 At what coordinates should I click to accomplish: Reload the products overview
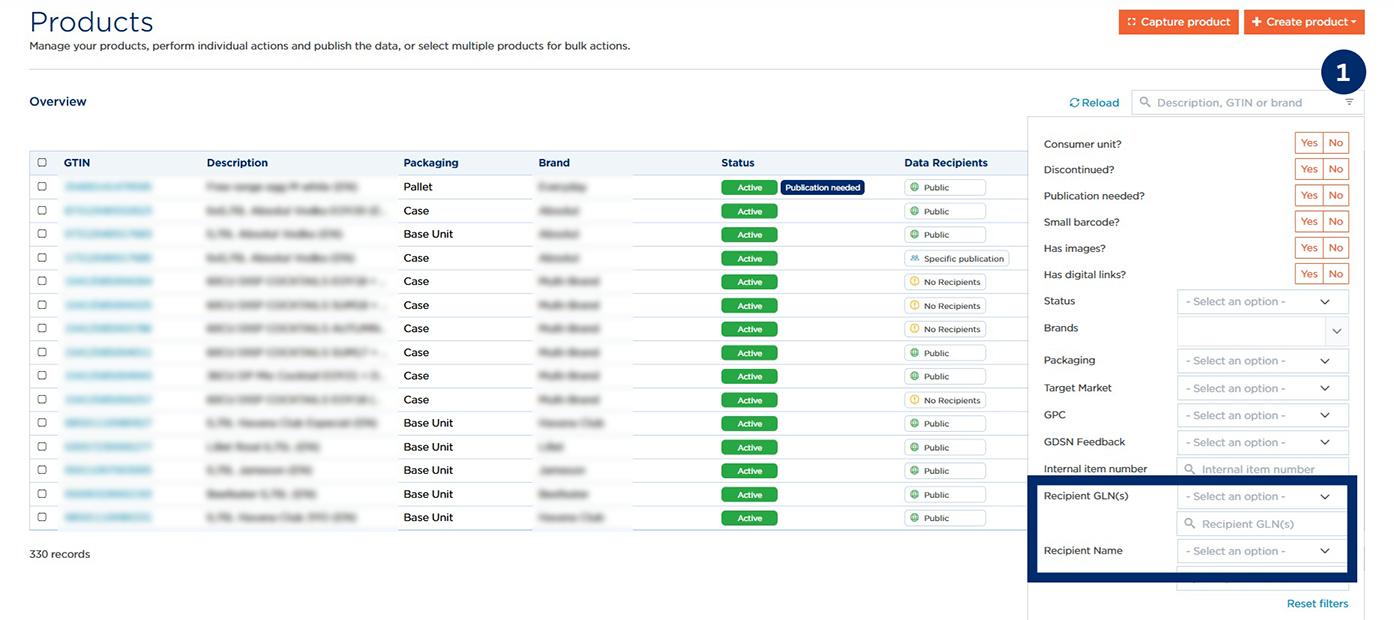1094,102
